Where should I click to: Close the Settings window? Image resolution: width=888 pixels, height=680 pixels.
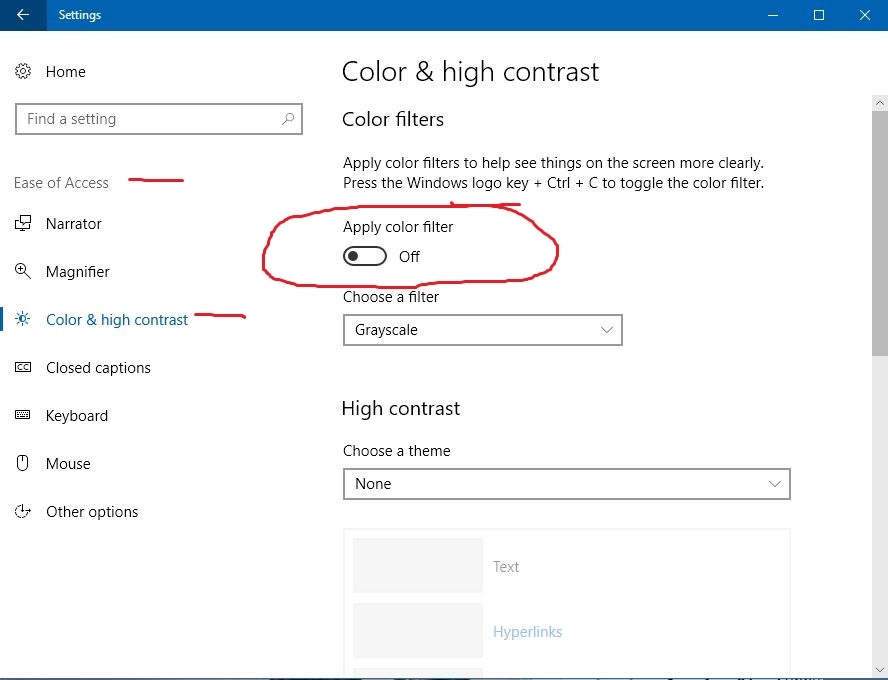865,15
